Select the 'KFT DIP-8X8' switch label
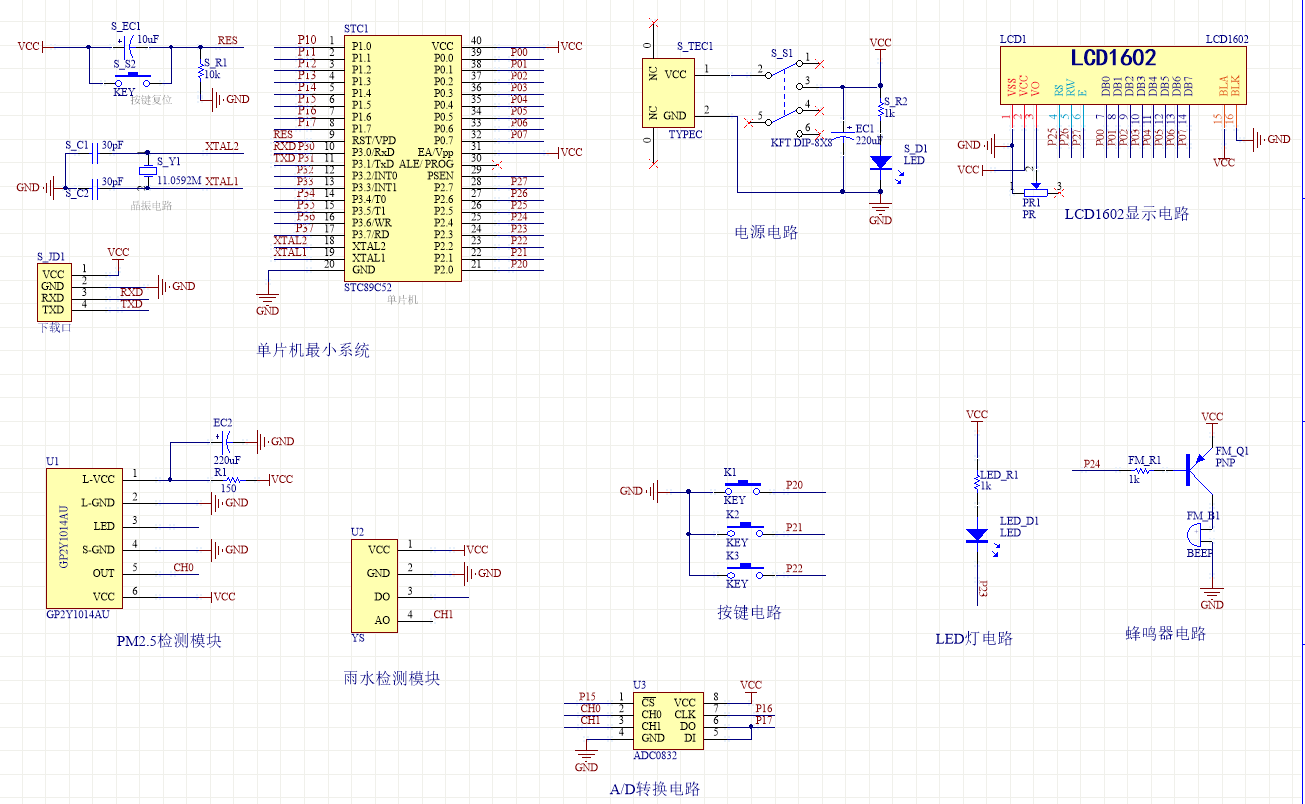This screenshot has width=1305, height=804. 801,143
